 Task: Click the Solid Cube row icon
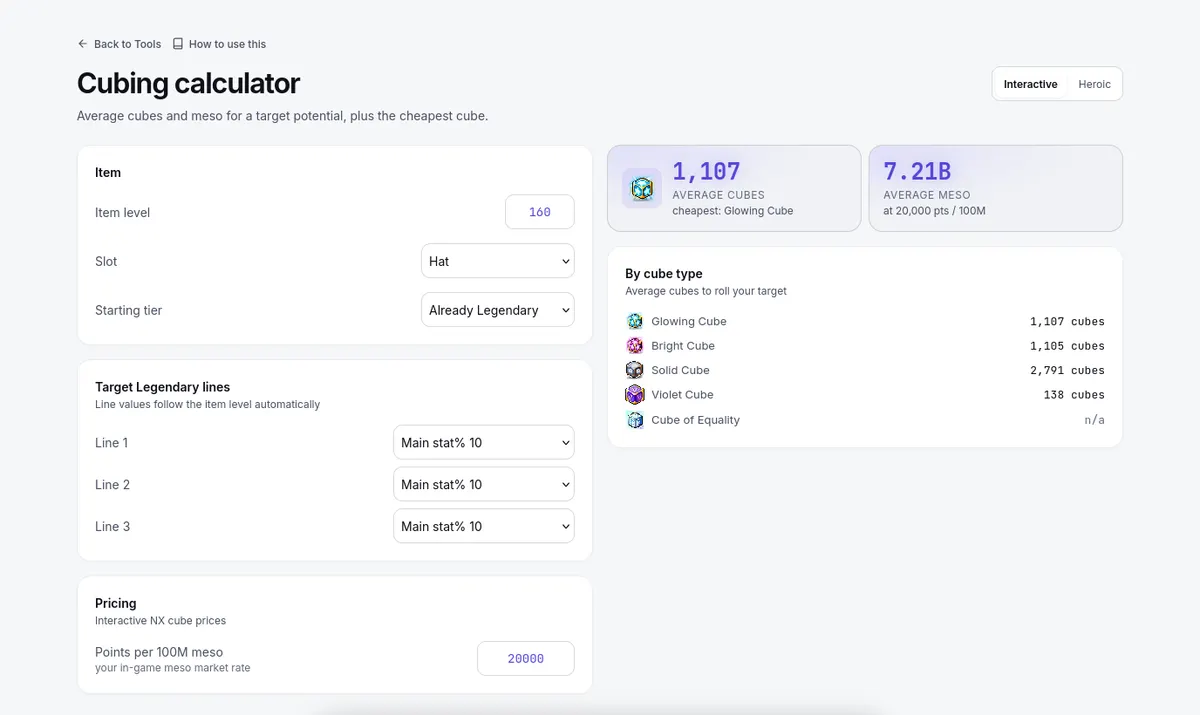click(634, 370)
